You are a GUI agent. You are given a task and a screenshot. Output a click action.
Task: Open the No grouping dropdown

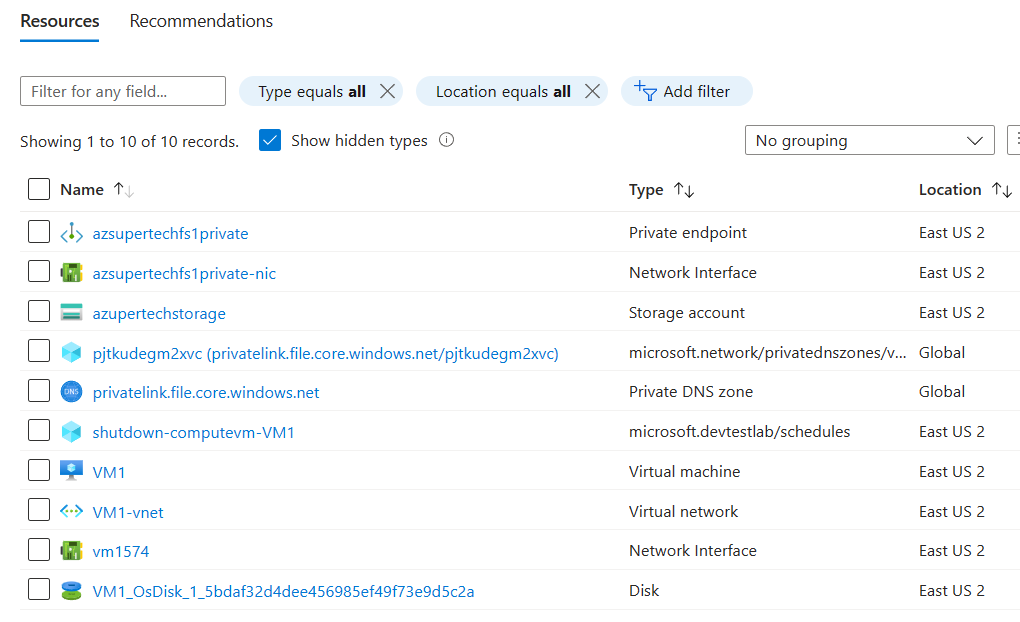(869, 140)
